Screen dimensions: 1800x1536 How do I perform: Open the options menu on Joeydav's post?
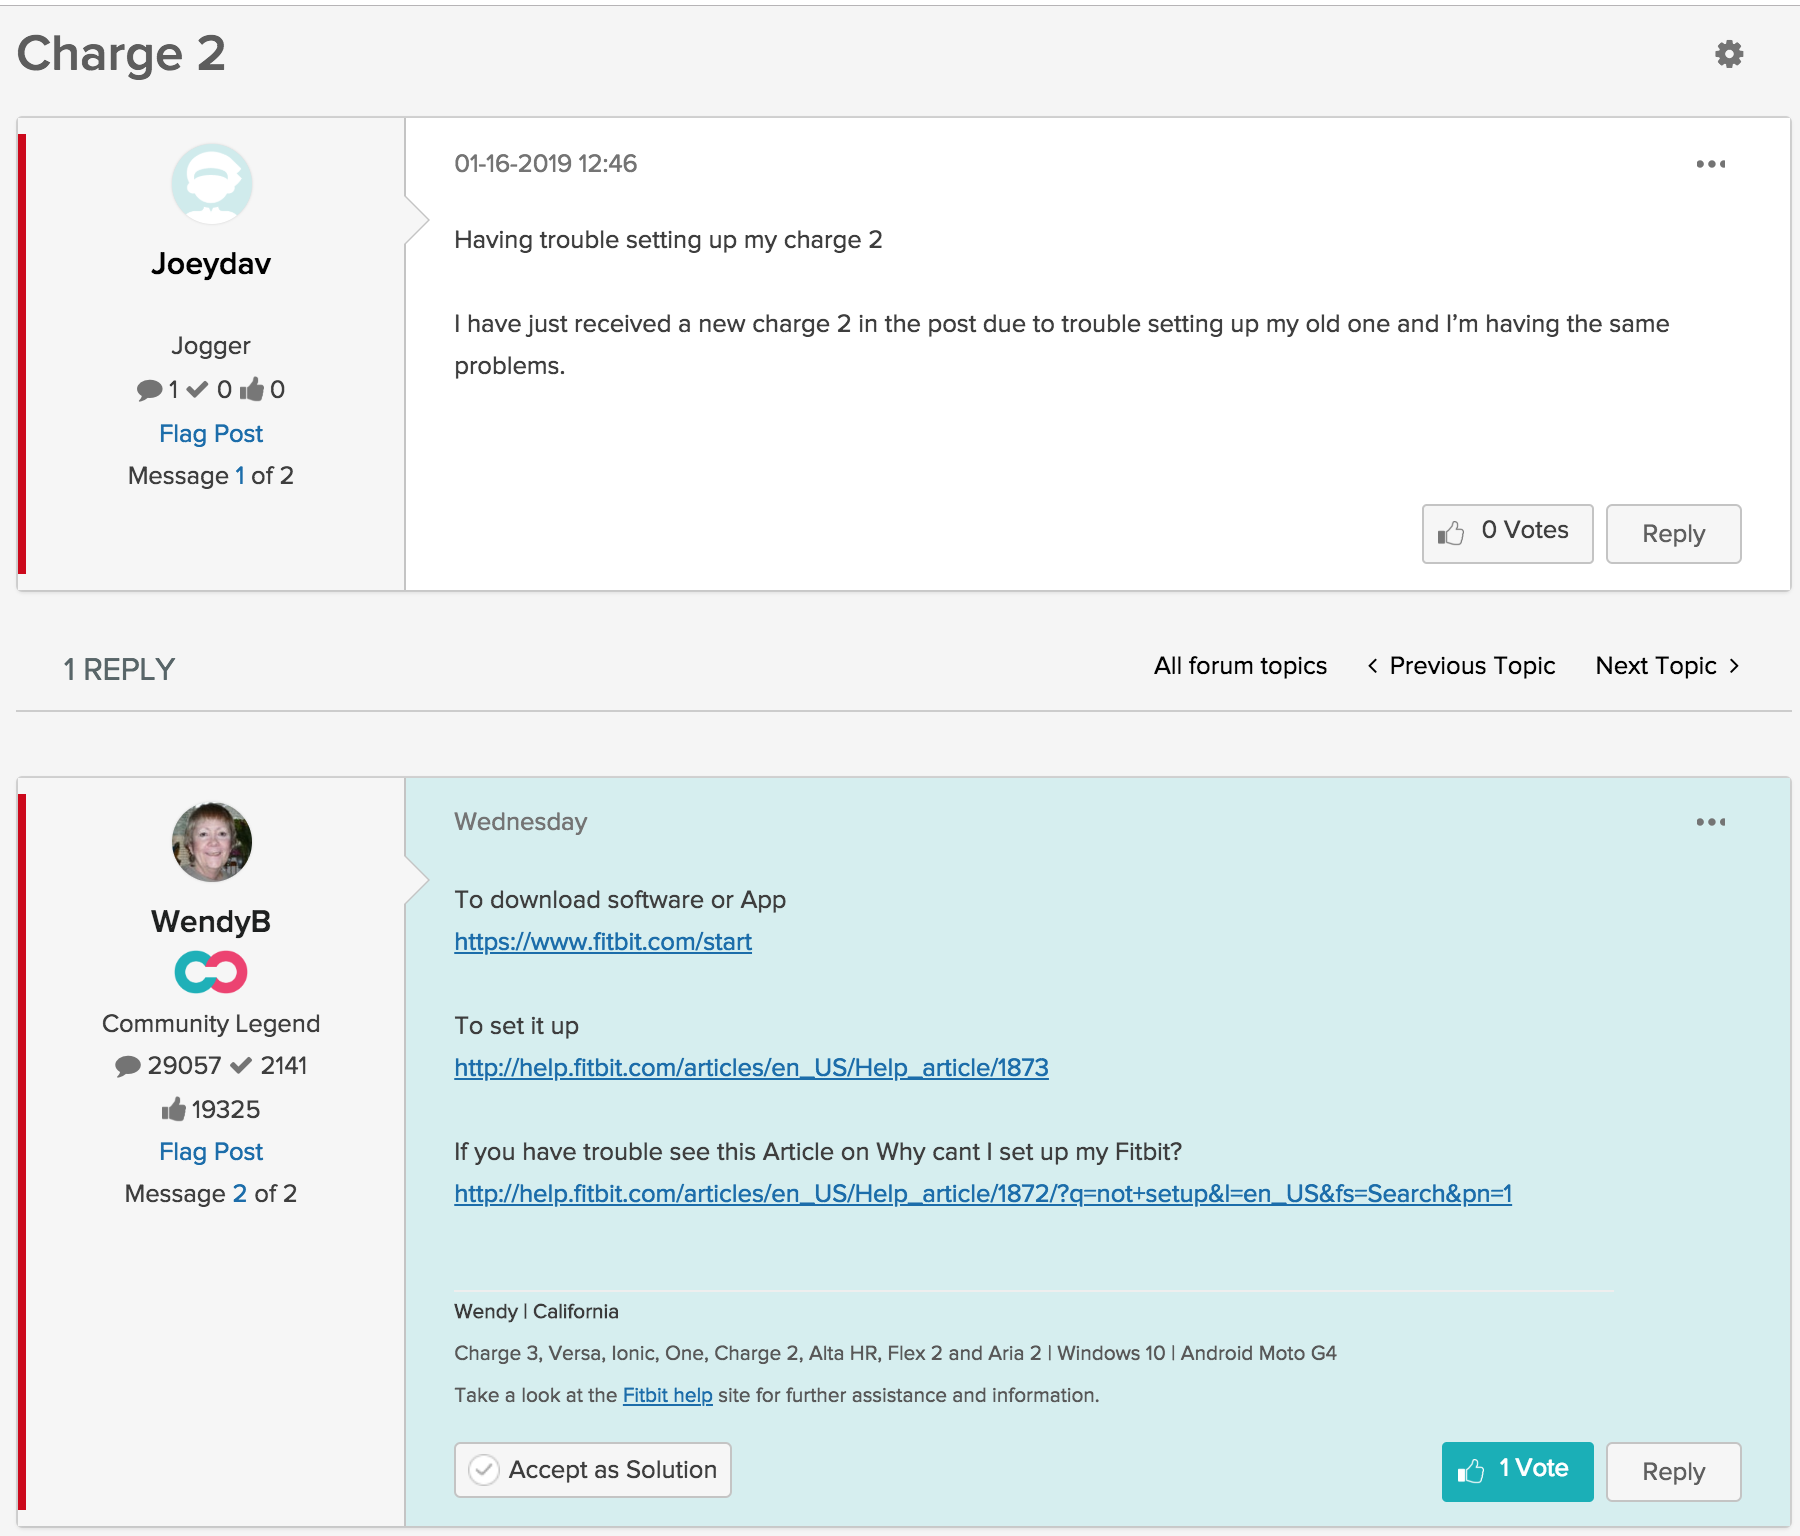(x=1711, y=165)
